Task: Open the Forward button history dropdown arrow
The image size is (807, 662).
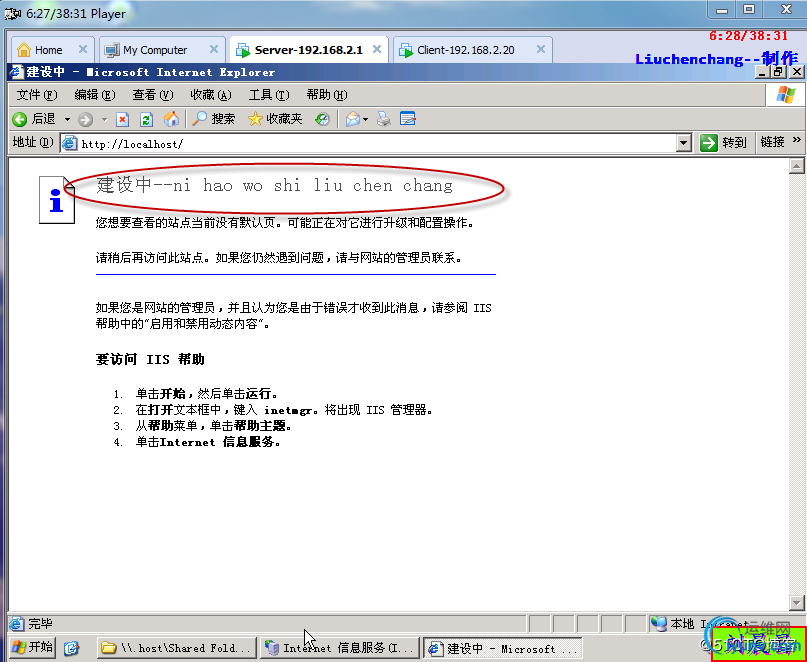Action: pyautogui.click(x=104, y=120)
